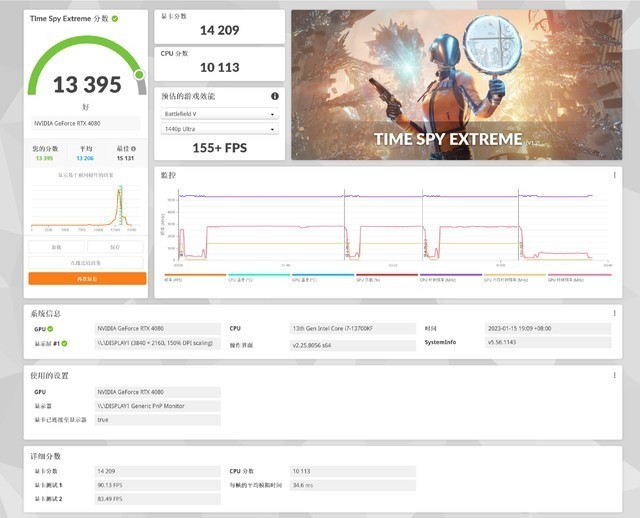The image size is (640, 518).
Task: Click the info icon in estimated game performance
Action: point(275,96)
